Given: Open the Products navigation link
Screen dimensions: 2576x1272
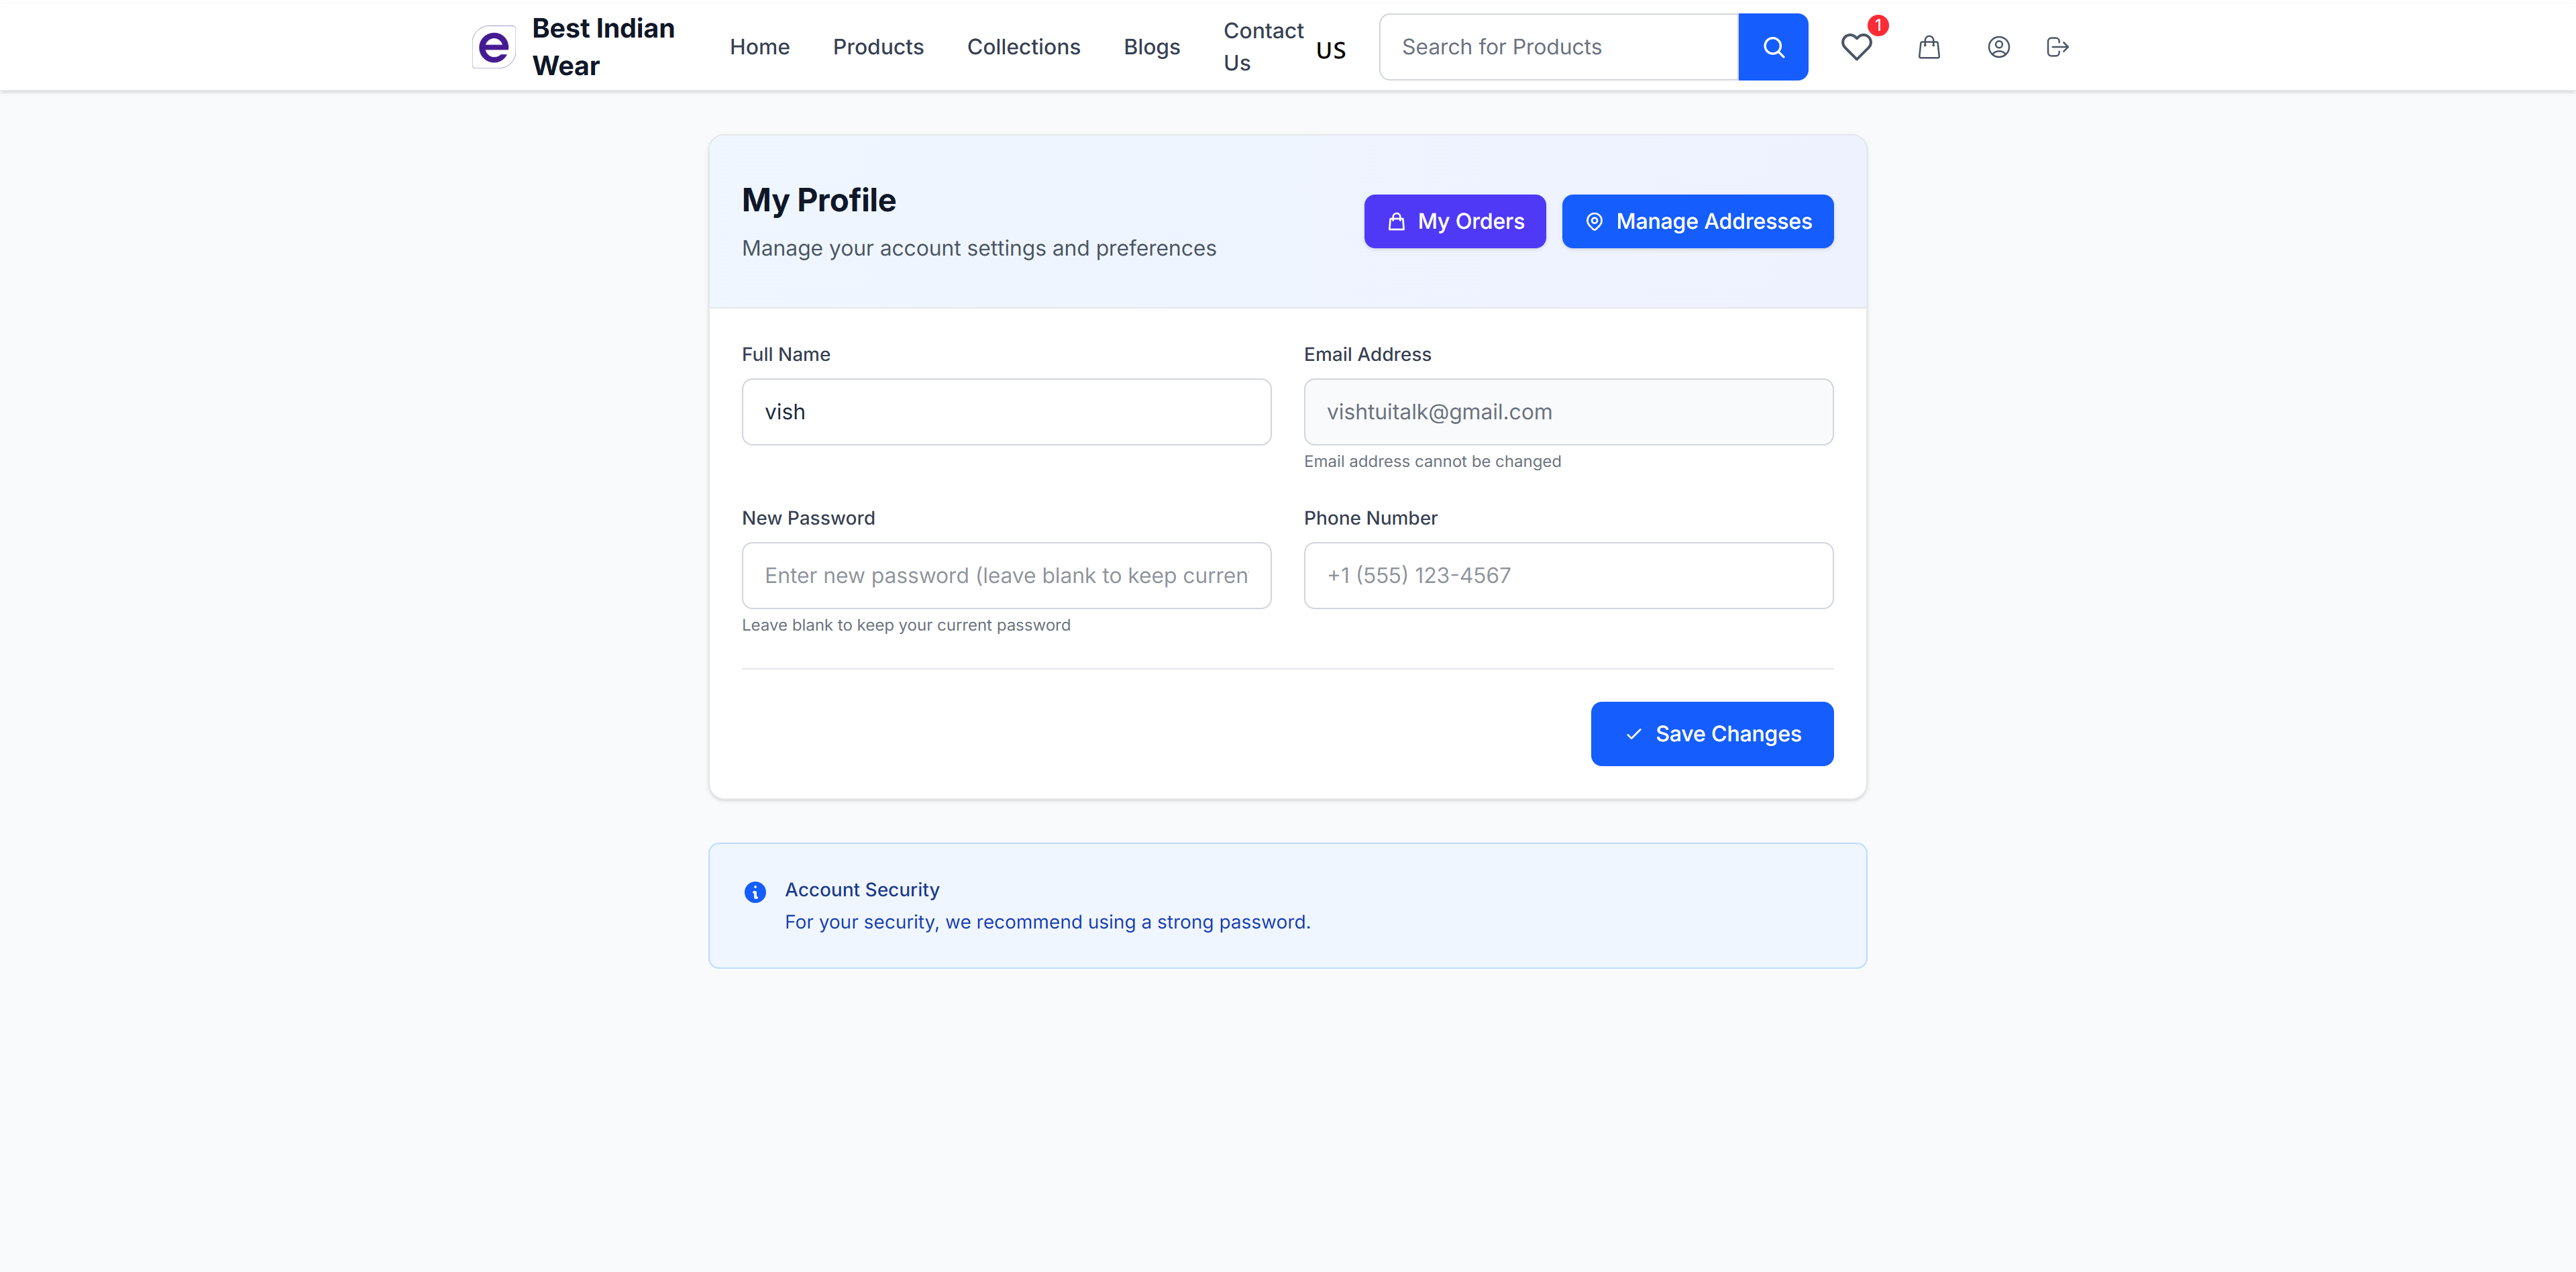Looking at the screenshot, I should (878, 46).
